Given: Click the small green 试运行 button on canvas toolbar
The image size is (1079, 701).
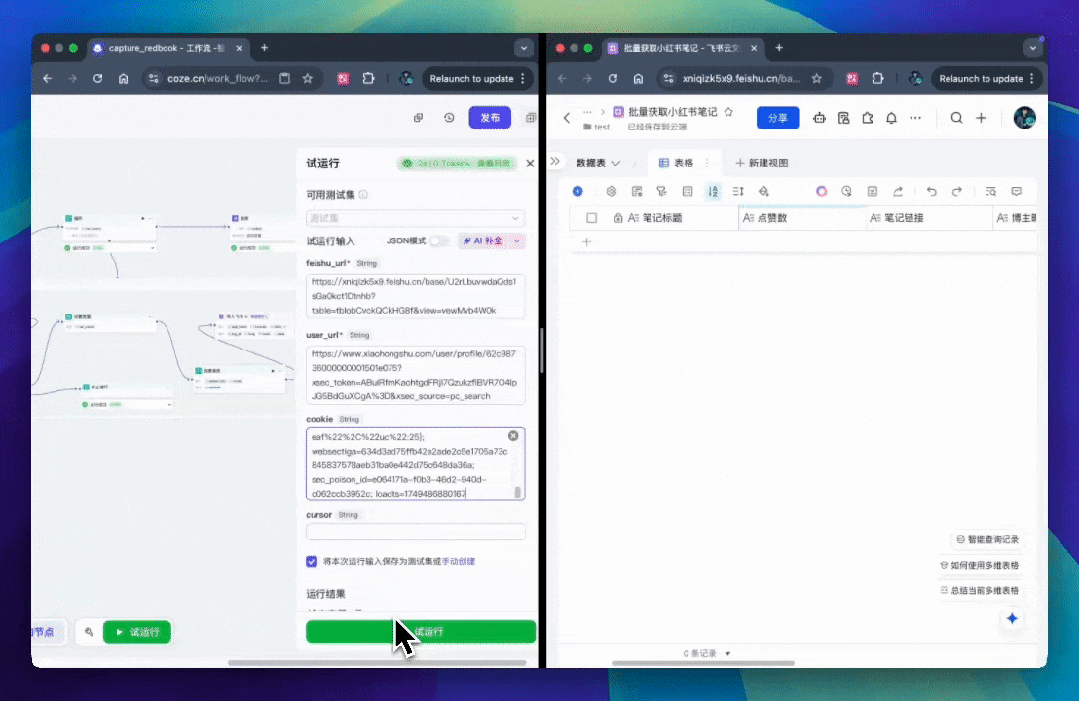Looking at the screenshot, I should 137,632.
